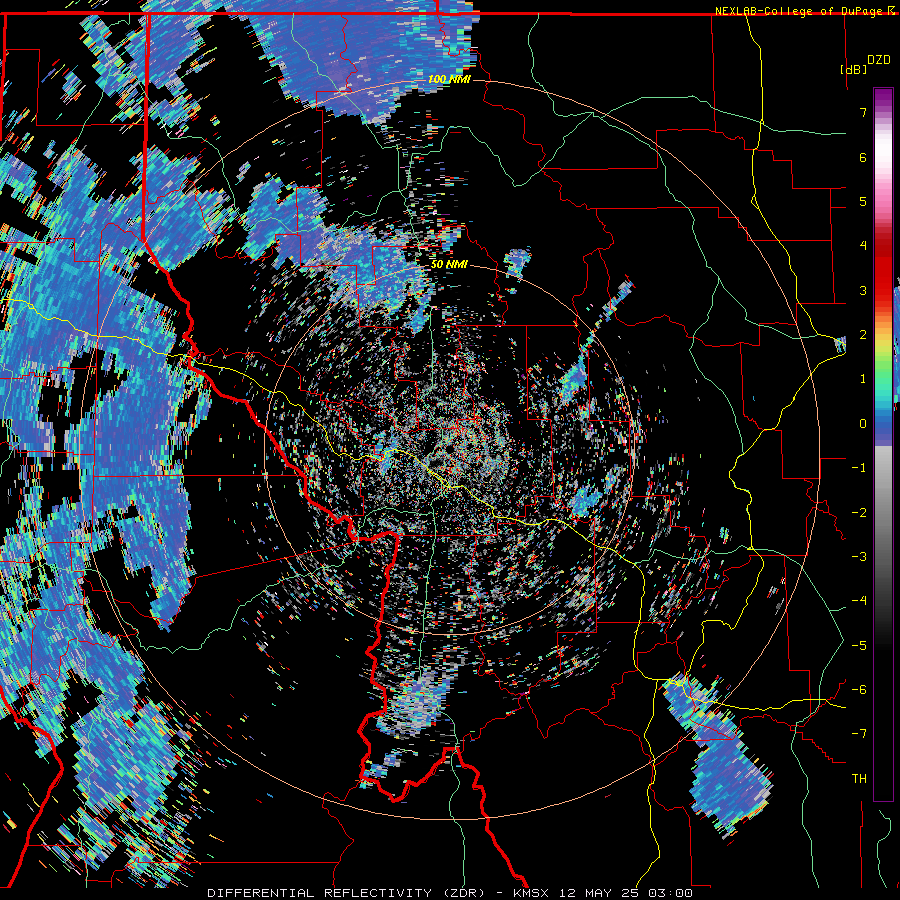The width and height of the screenshot is (900, 900).
Task: Click the [dB] unit label above color scale
Action: 854,69
